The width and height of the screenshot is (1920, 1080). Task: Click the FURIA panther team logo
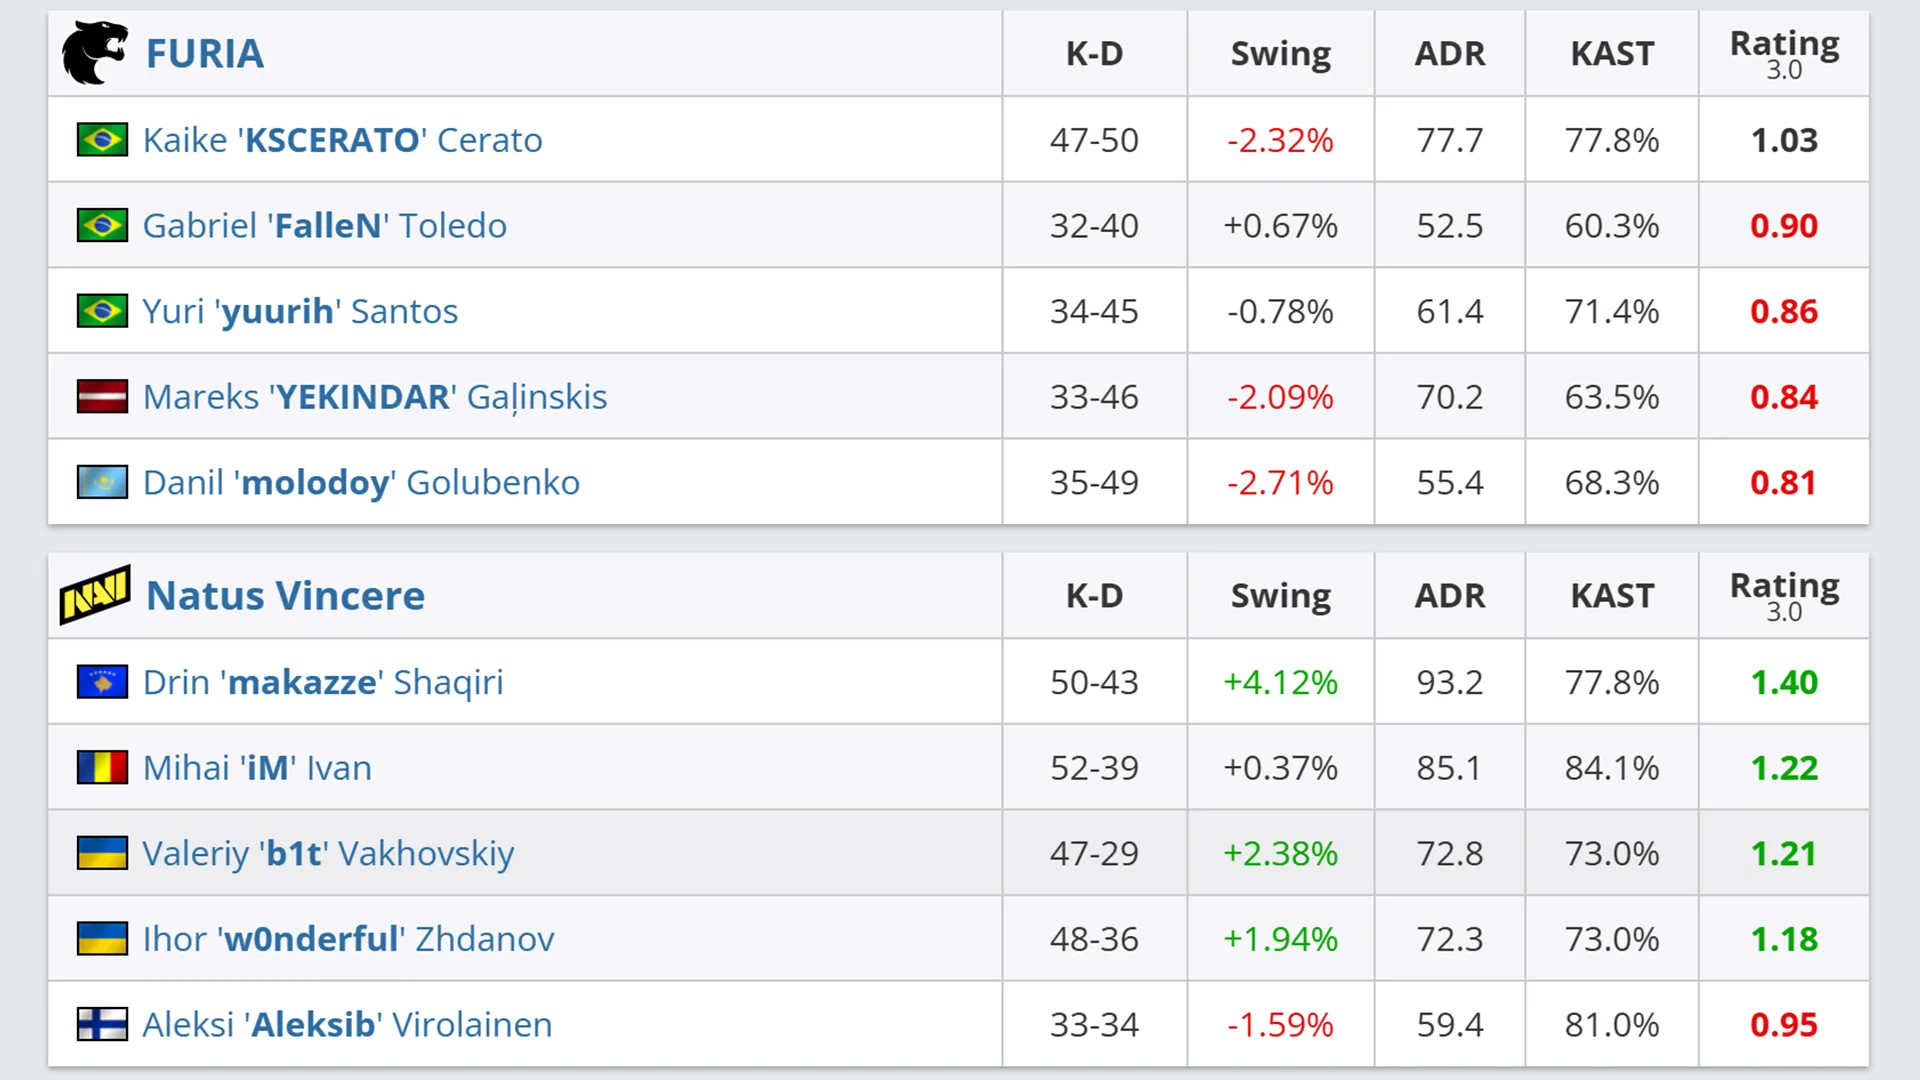click(x=95, y=53)
